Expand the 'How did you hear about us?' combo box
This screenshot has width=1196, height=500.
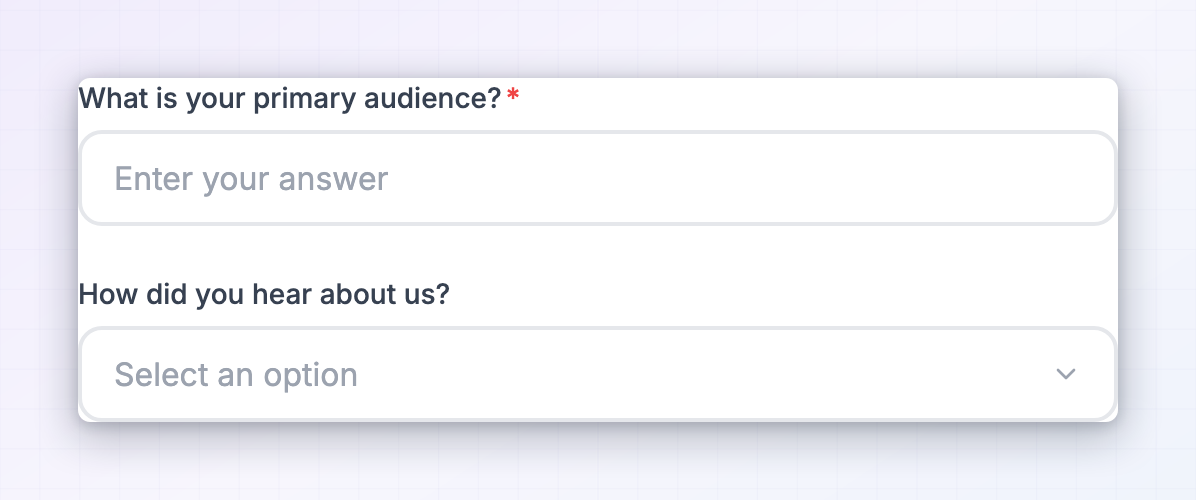(x=598, y=373)
